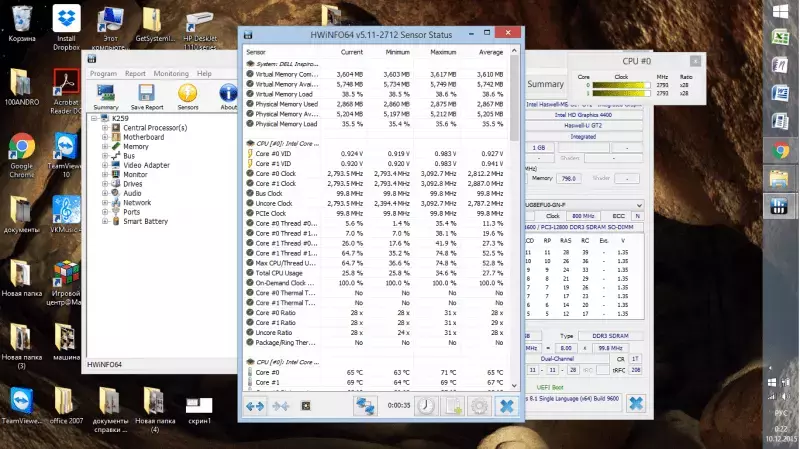Click the sensor list scroll-up arrow
The height and width of the screenshot is (449, 800).
514,51
